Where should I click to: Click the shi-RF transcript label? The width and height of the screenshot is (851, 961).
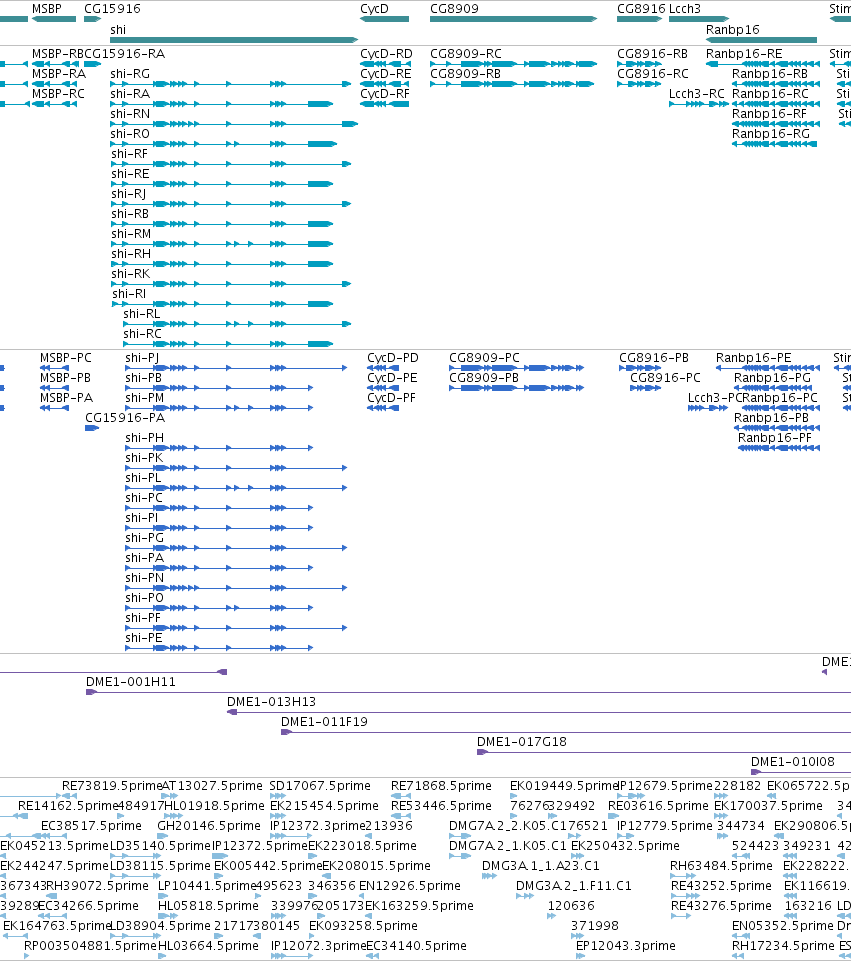(129, 154)
